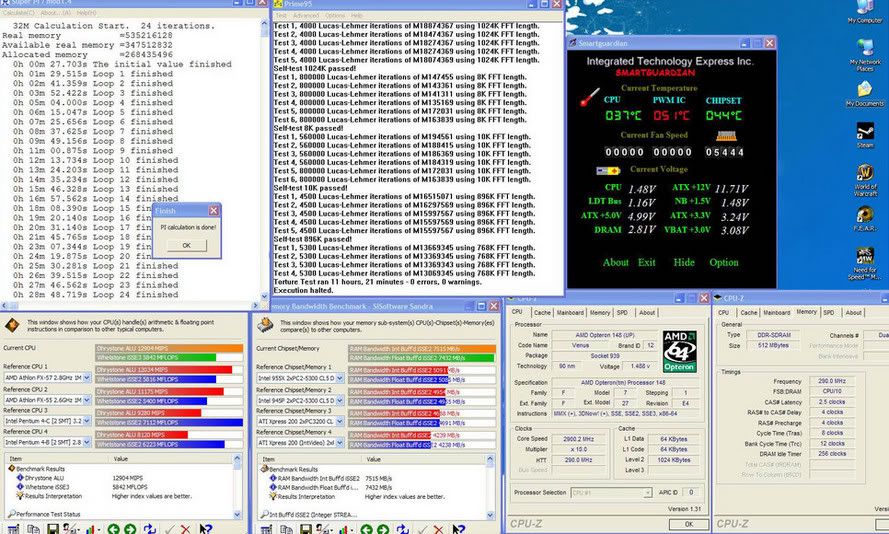Click chart icon in Memory Bandwidth toolbar

344,529
